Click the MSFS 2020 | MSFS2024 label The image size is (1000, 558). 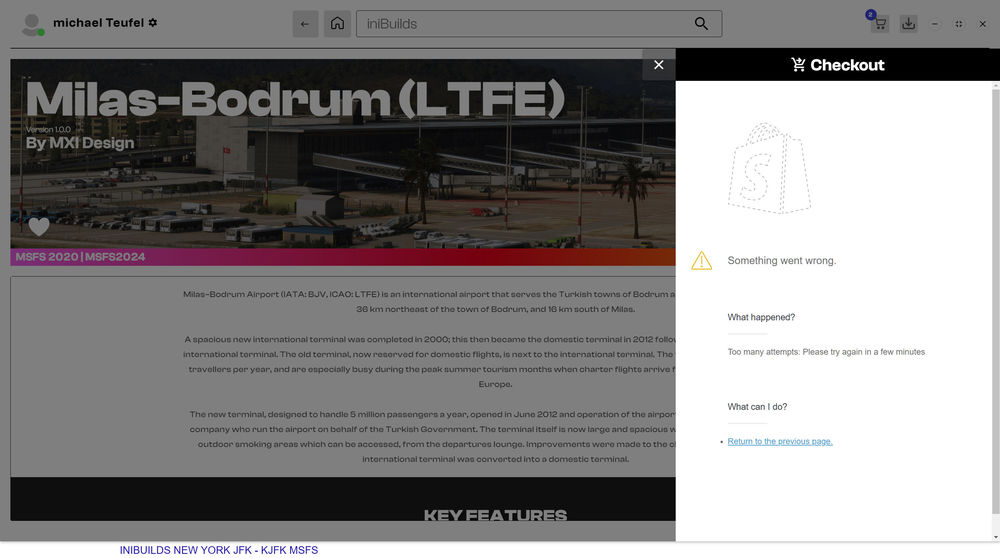click(80, 256)
